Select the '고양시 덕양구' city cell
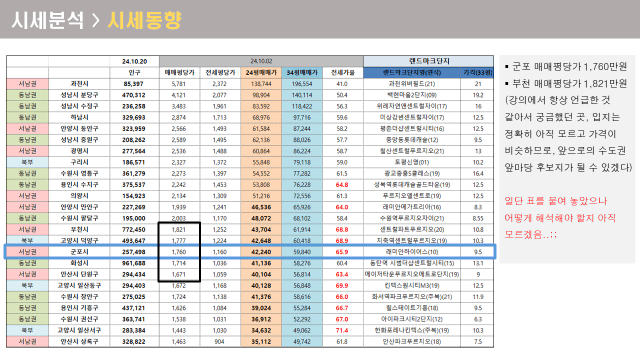The width and height of the screenshot is (640, 360). tap(79, 240)
